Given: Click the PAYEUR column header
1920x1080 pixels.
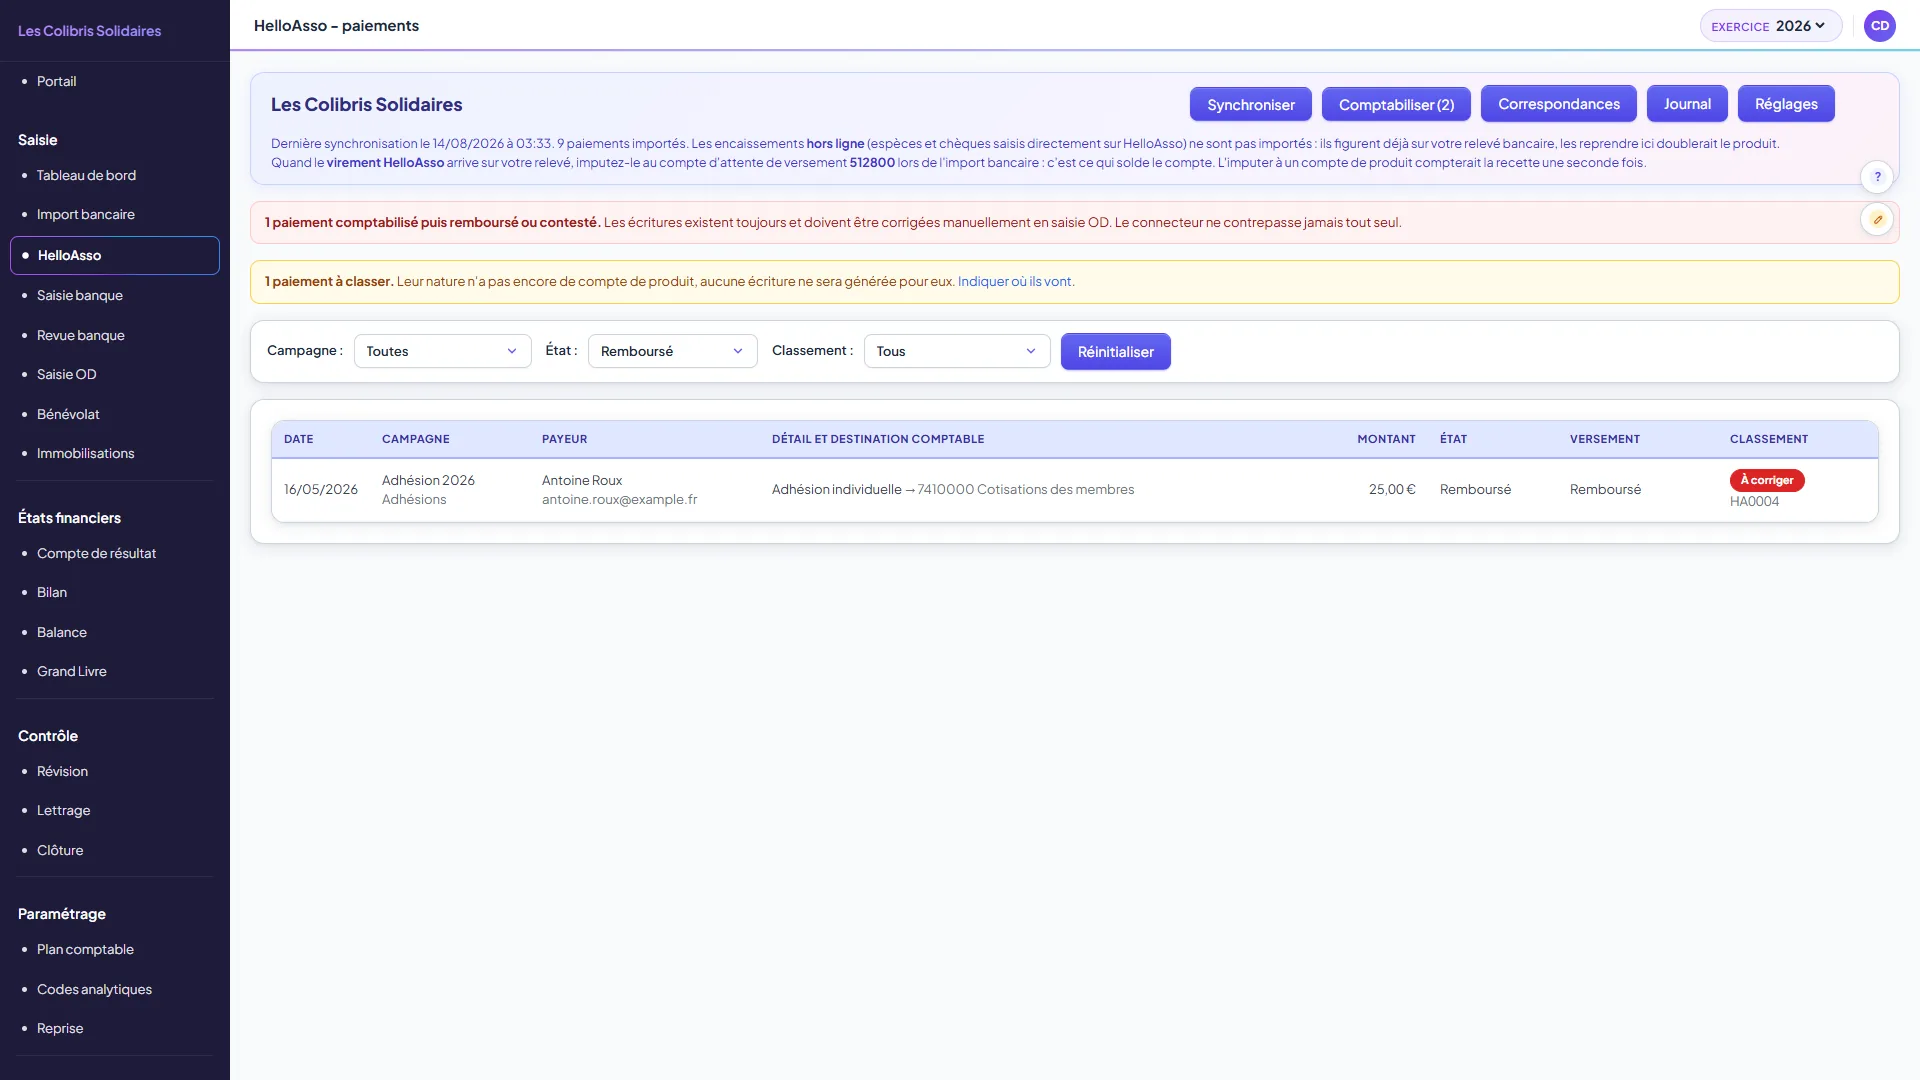Looking at the screenshot, I should (x=564, y=439).
